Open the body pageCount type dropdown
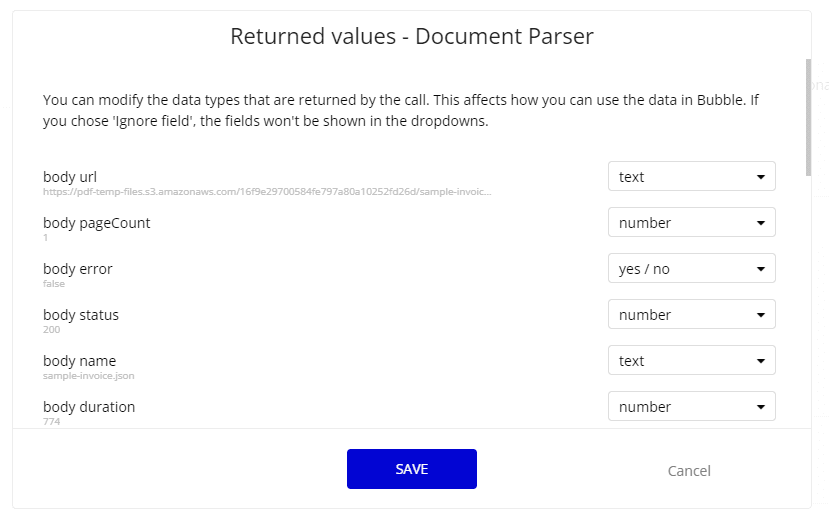Screen dimensions: 829x521 691,223
